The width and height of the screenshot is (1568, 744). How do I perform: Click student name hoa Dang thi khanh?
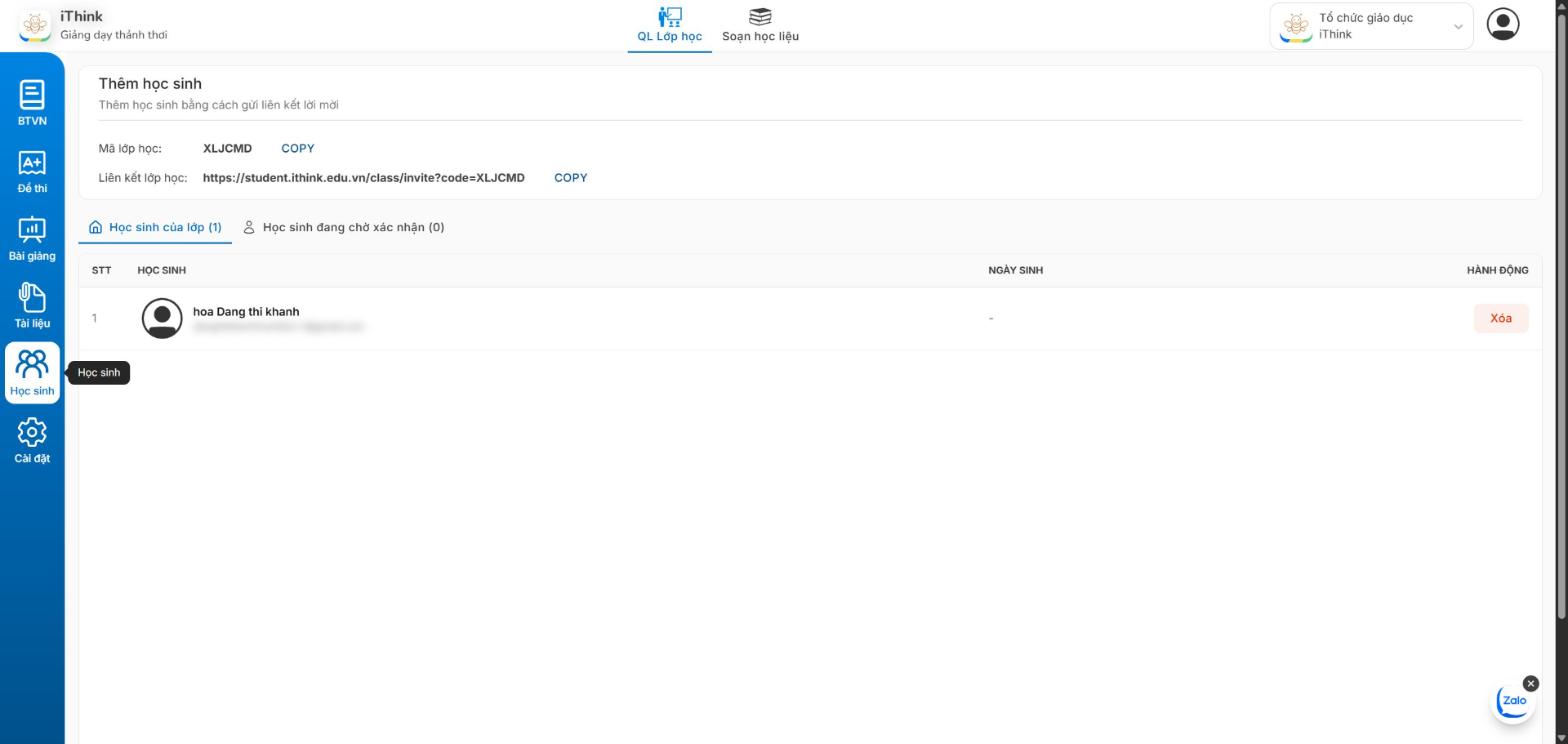(246, 311)
